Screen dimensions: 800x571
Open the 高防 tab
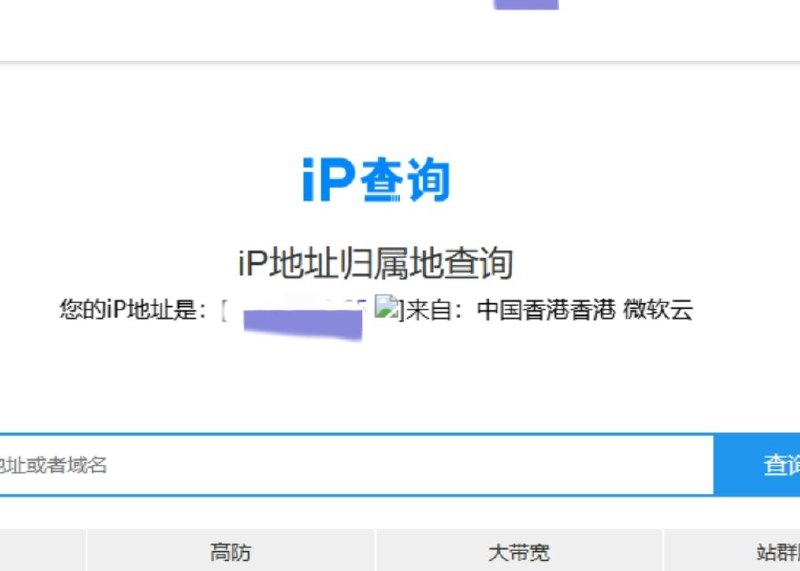coord(230,551)
